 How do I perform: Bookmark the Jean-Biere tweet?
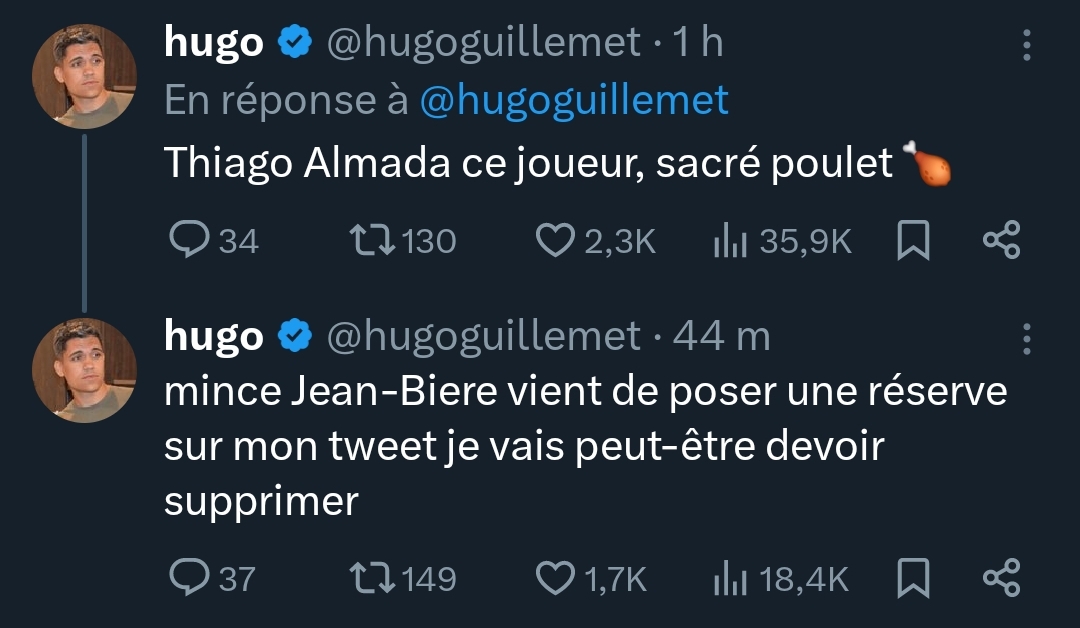913,577
